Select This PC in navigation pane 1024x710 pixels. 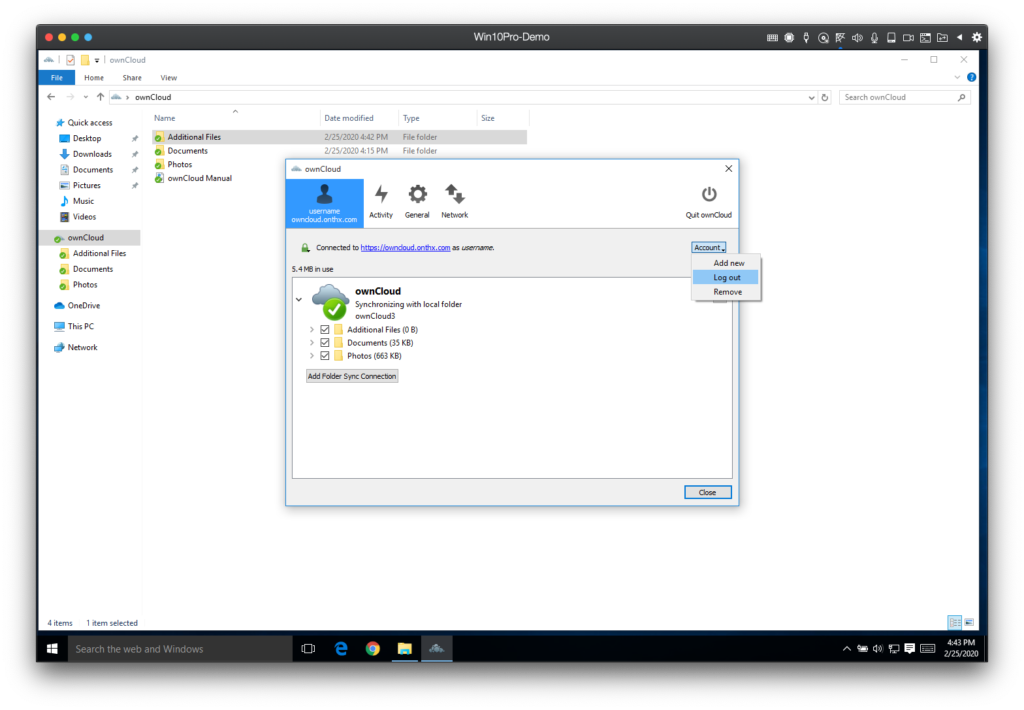[80, 326]
